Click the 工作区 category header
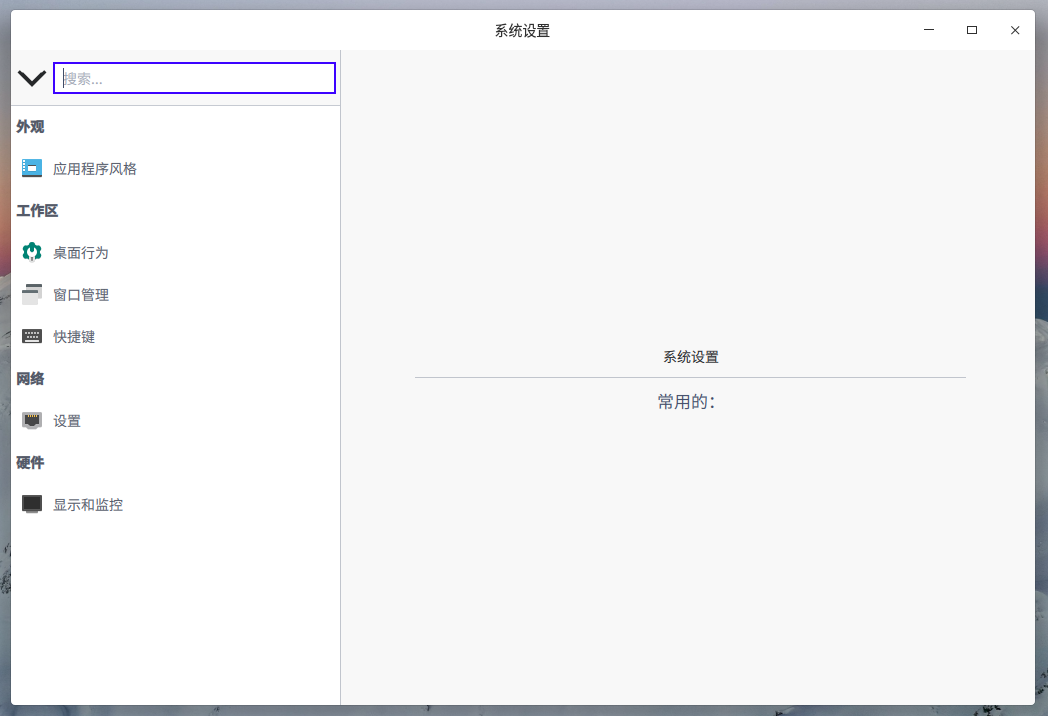The width and height of the screenshot is (1048, 716). (37, 211)
